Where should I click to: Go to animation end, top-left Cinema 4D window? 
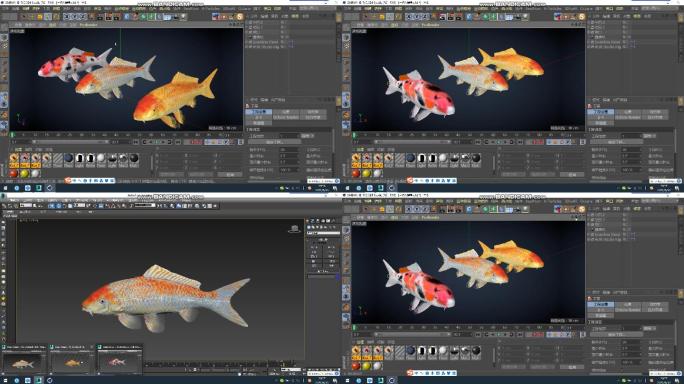pyautogui.click(x=178, y=142)
